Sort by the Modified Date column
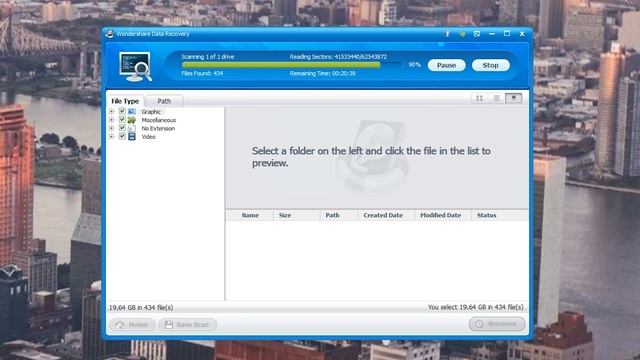The height and width of the screenshot is (360, 640). tap(440, 215)
